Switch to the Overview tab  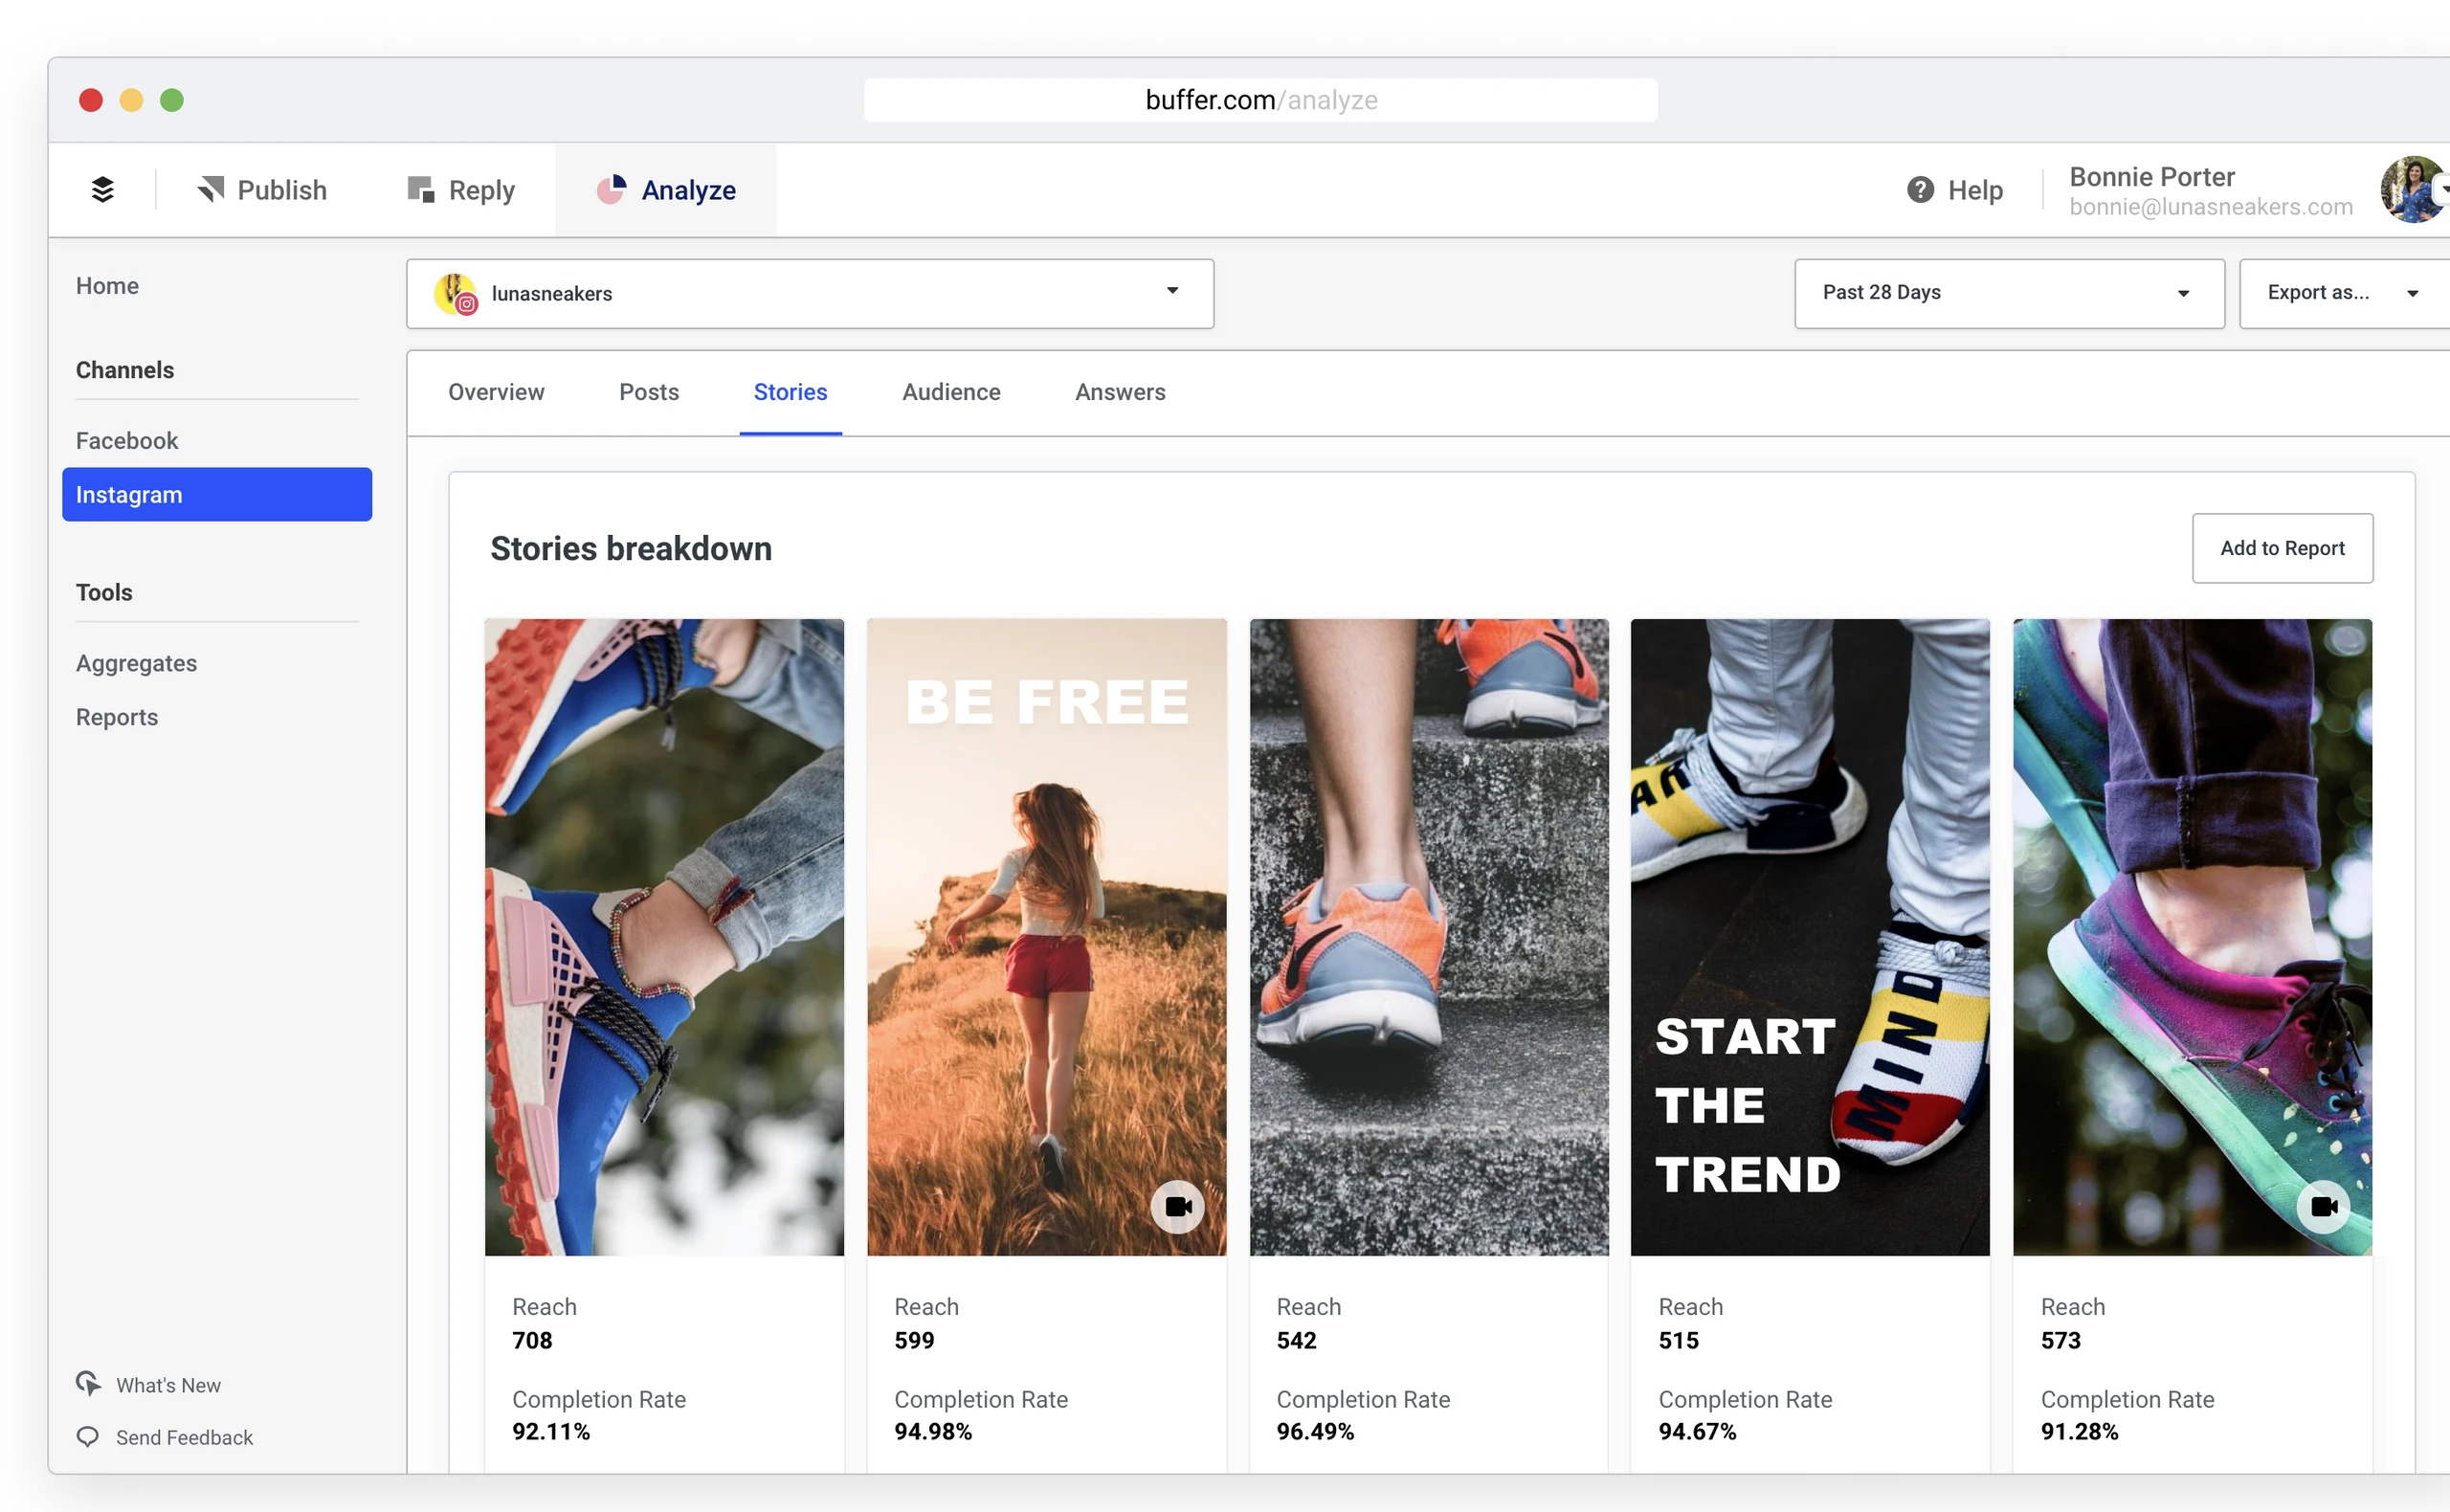click(496, 392)
